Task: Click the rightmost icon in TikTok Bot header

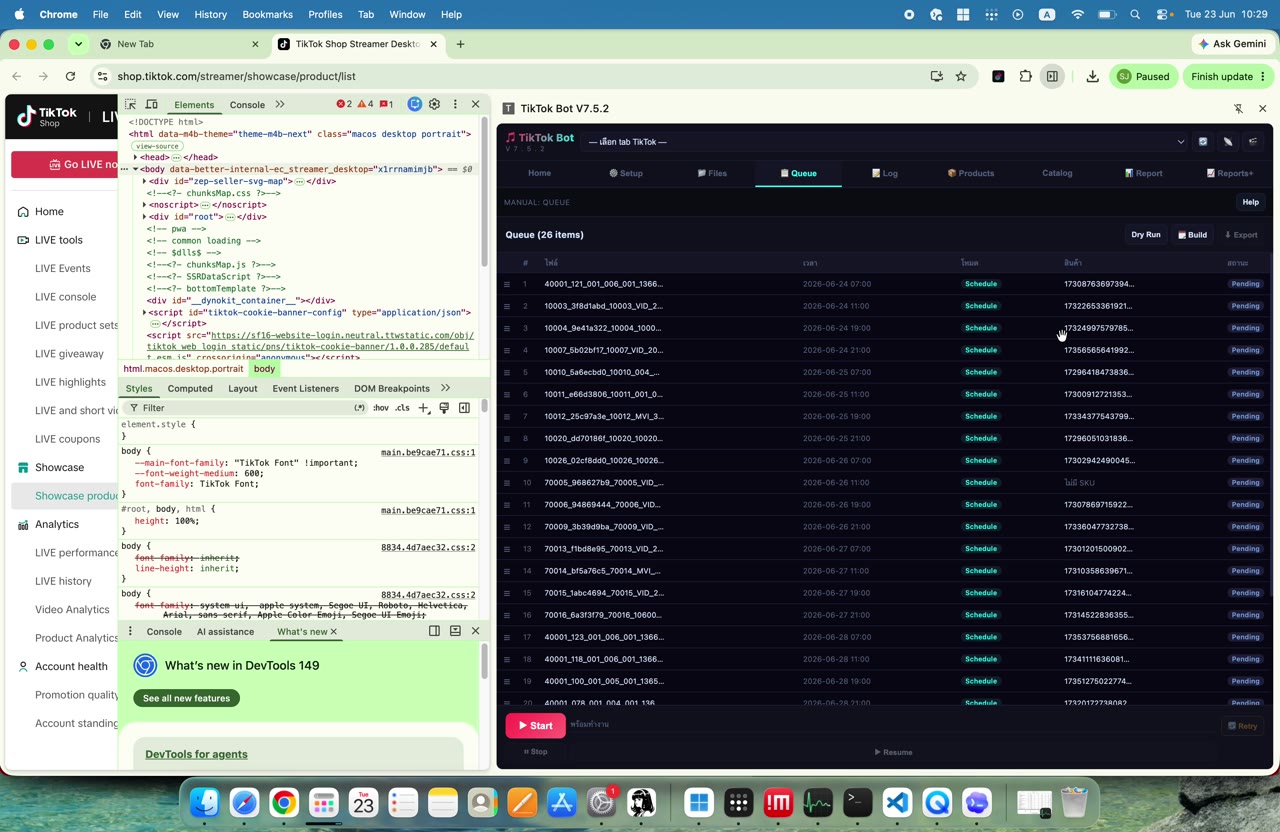Action: [x=1253, y=142]
